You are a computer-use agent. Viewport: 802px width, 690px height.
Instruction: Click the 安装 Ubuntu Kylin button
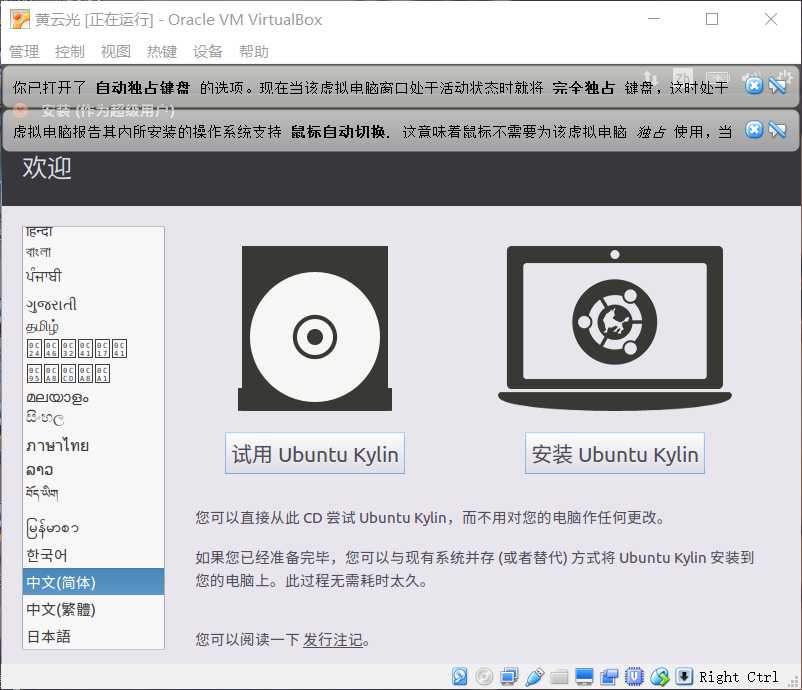(x=615, y=454)
